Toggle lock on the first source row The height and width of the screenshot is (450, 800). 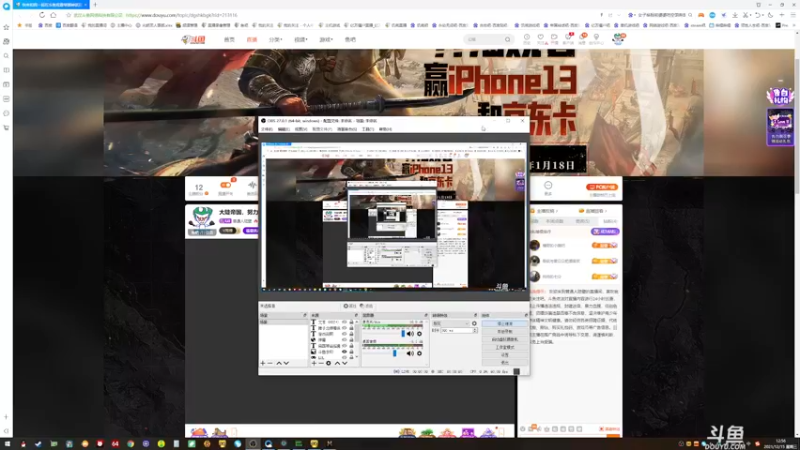coord(352,322)
